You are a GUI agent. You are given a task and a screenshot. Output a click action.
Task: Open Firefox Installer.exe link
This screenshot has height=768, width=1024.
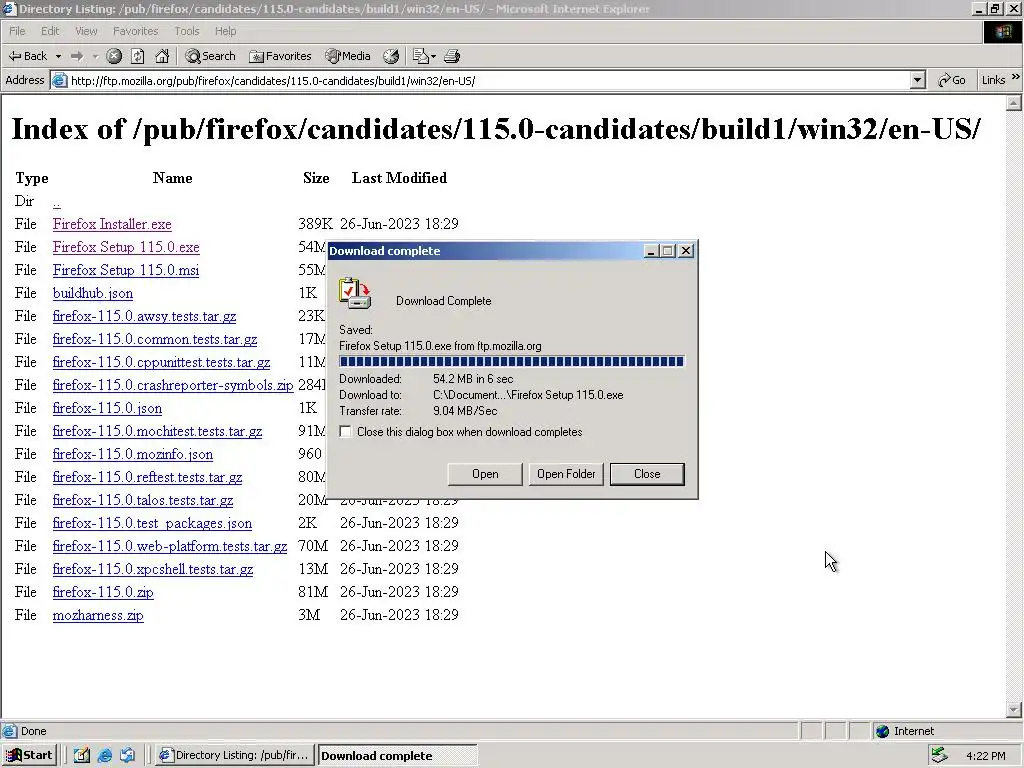click(112, 225)
